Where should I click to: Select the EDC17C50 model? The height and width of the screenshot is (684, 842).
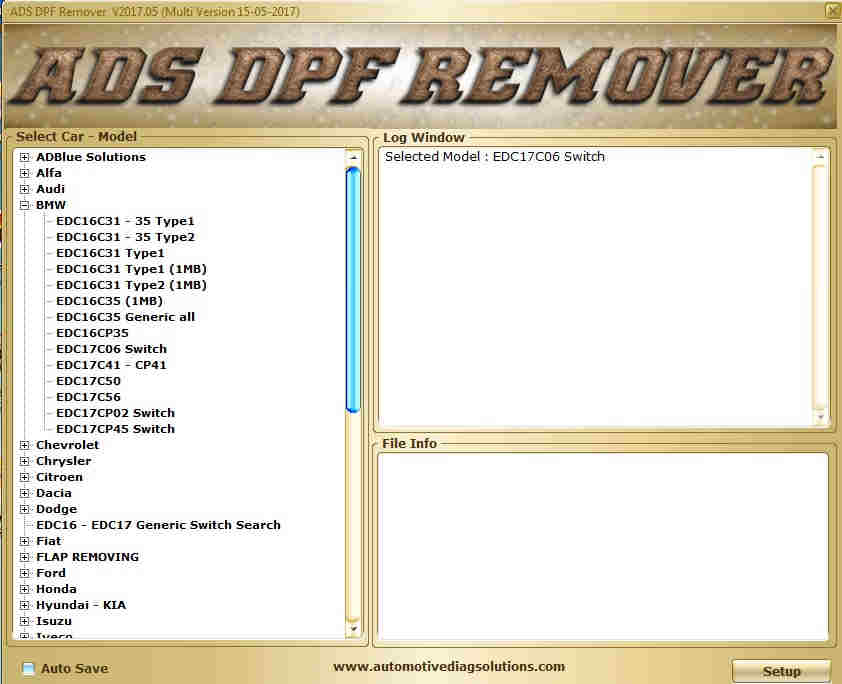tap(88, 381)
